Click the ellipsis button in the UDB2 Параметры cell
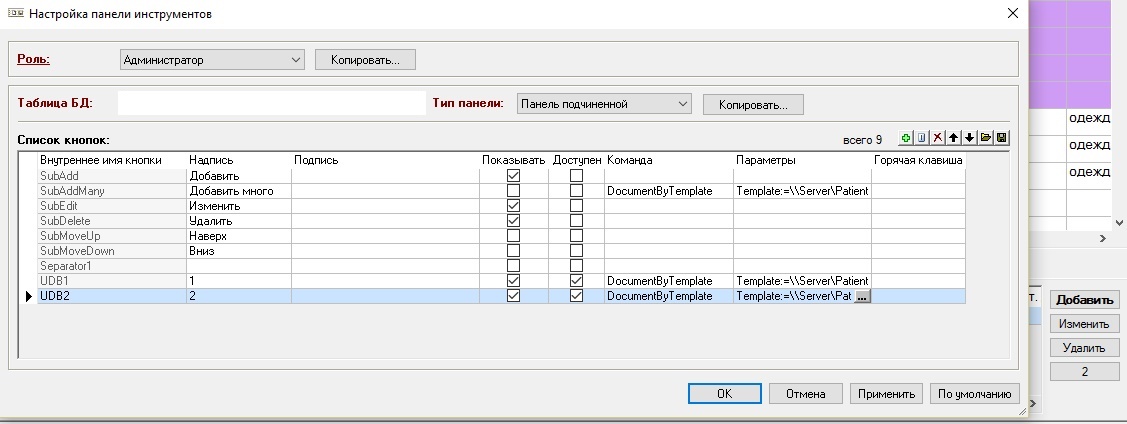Image resolution: width=1127 pixels, height=424 pixels. pos(863,296)
